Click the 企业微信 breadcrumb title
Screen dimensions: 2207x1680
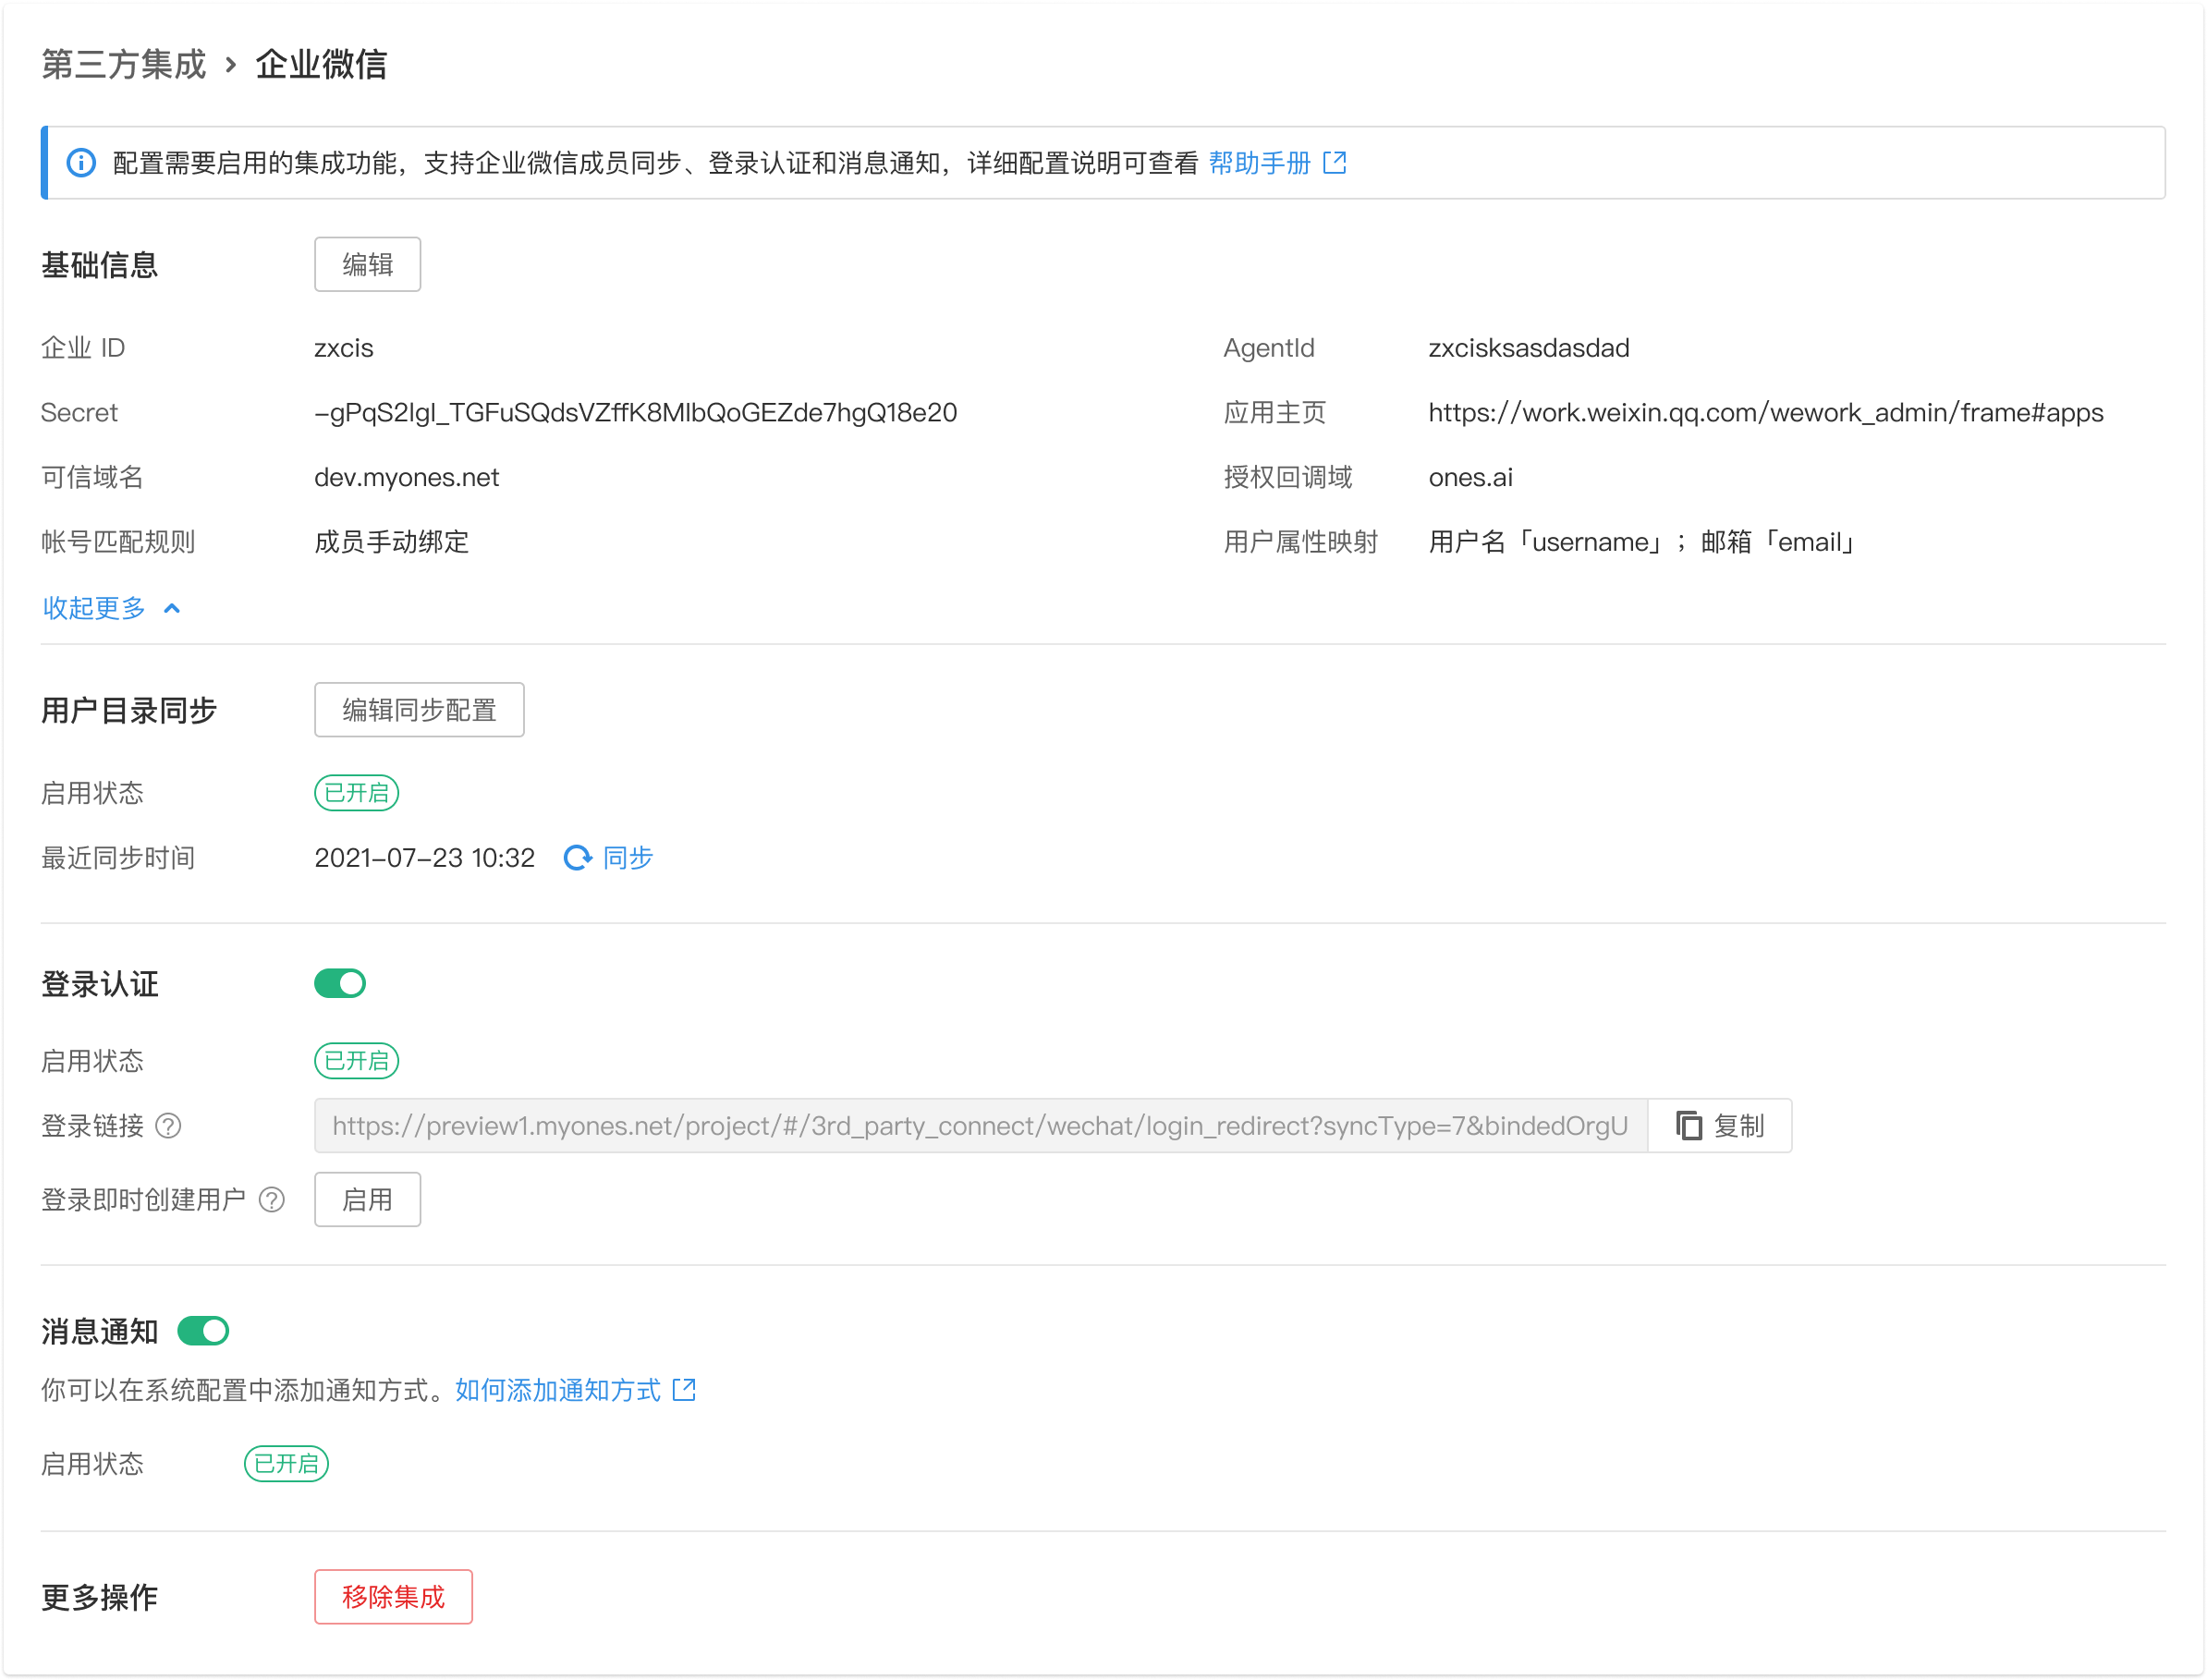[x=321, y=65]
